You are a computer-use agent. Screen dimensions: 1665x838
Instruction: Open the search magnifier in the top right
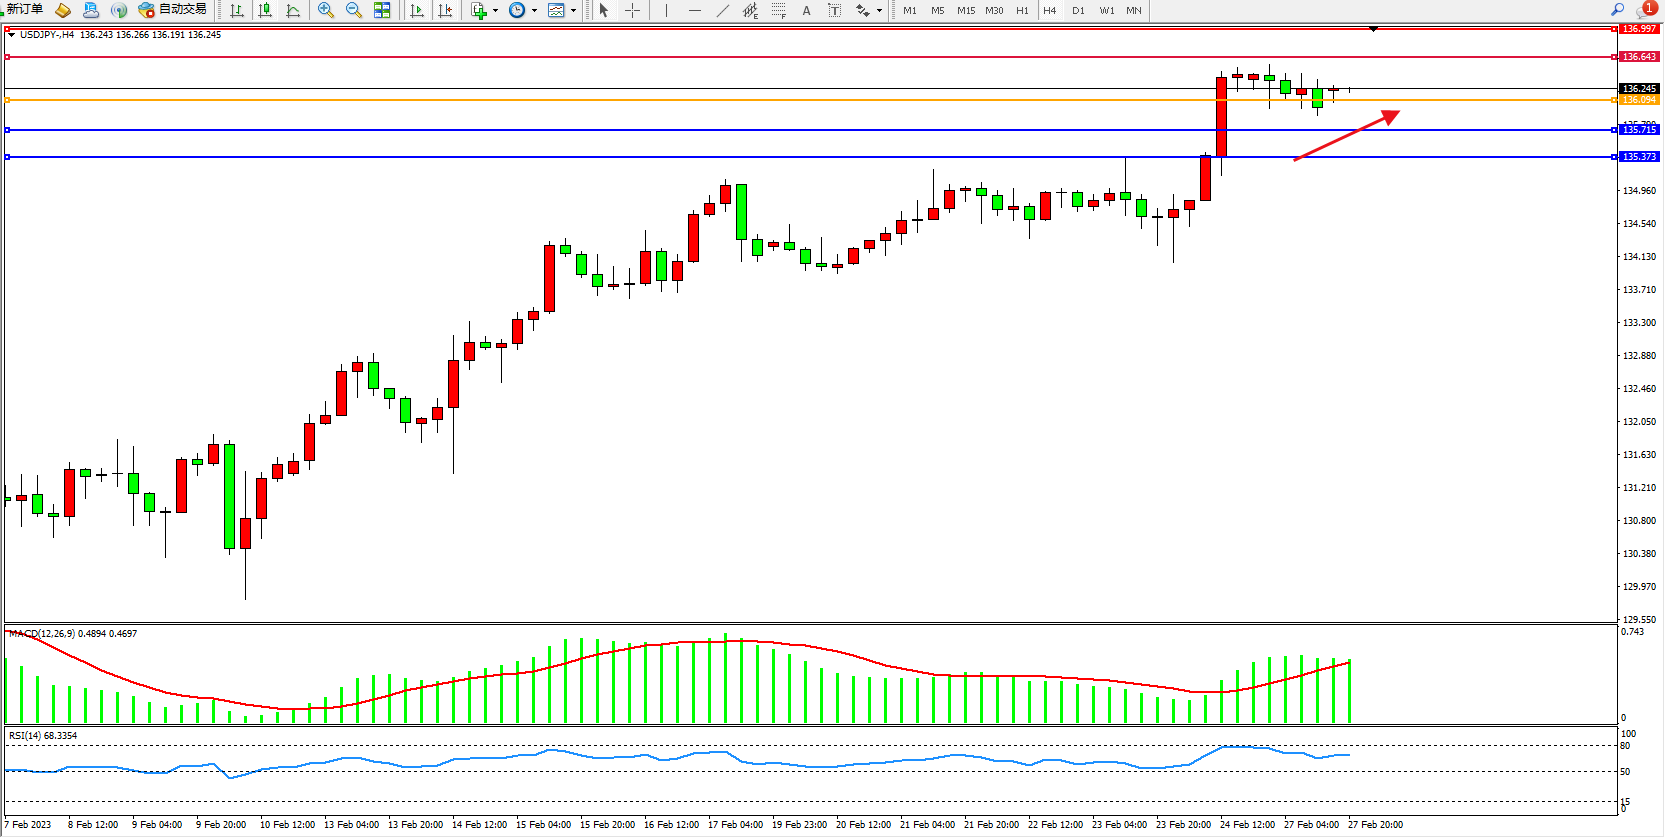click(x=1617, y=10)
